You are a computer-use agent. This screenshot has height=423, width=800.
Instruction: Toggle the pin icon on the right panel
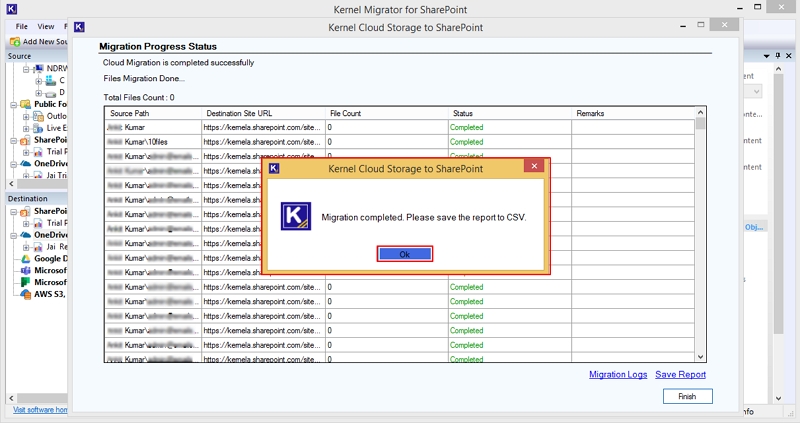click(778, 56)
